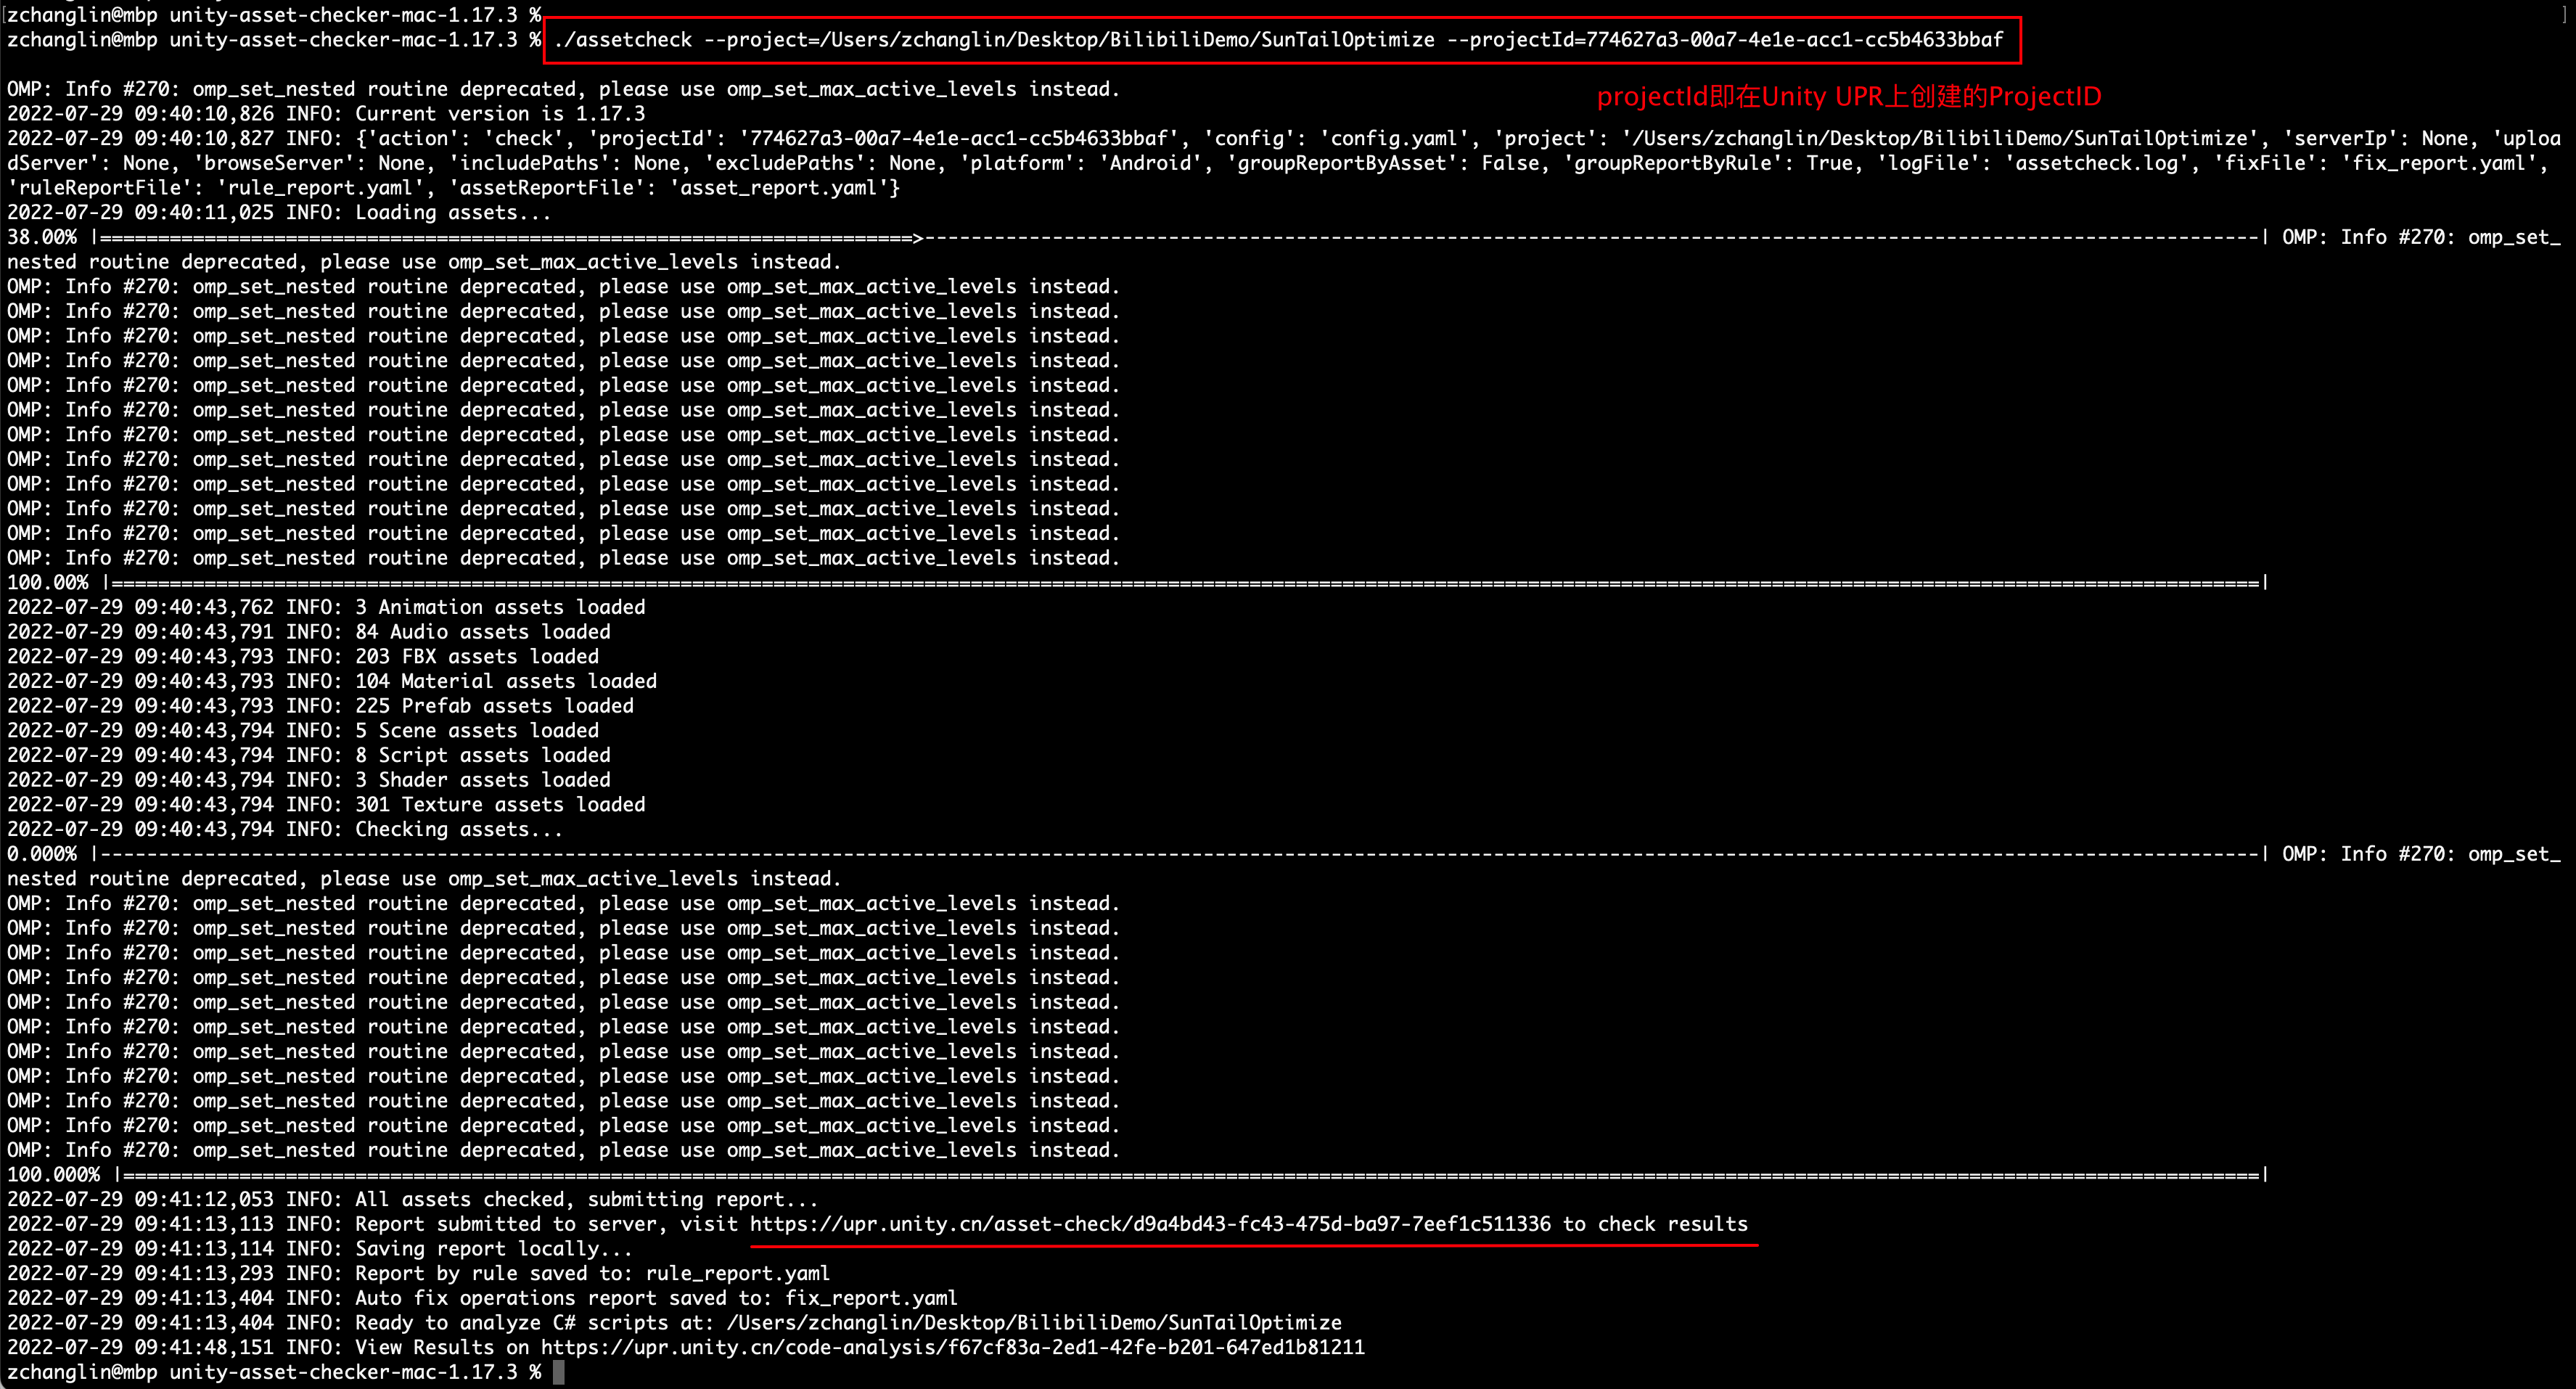Click the 'Checking assets...' log line
The image size is (2576, 1389).
coord(458,829)
